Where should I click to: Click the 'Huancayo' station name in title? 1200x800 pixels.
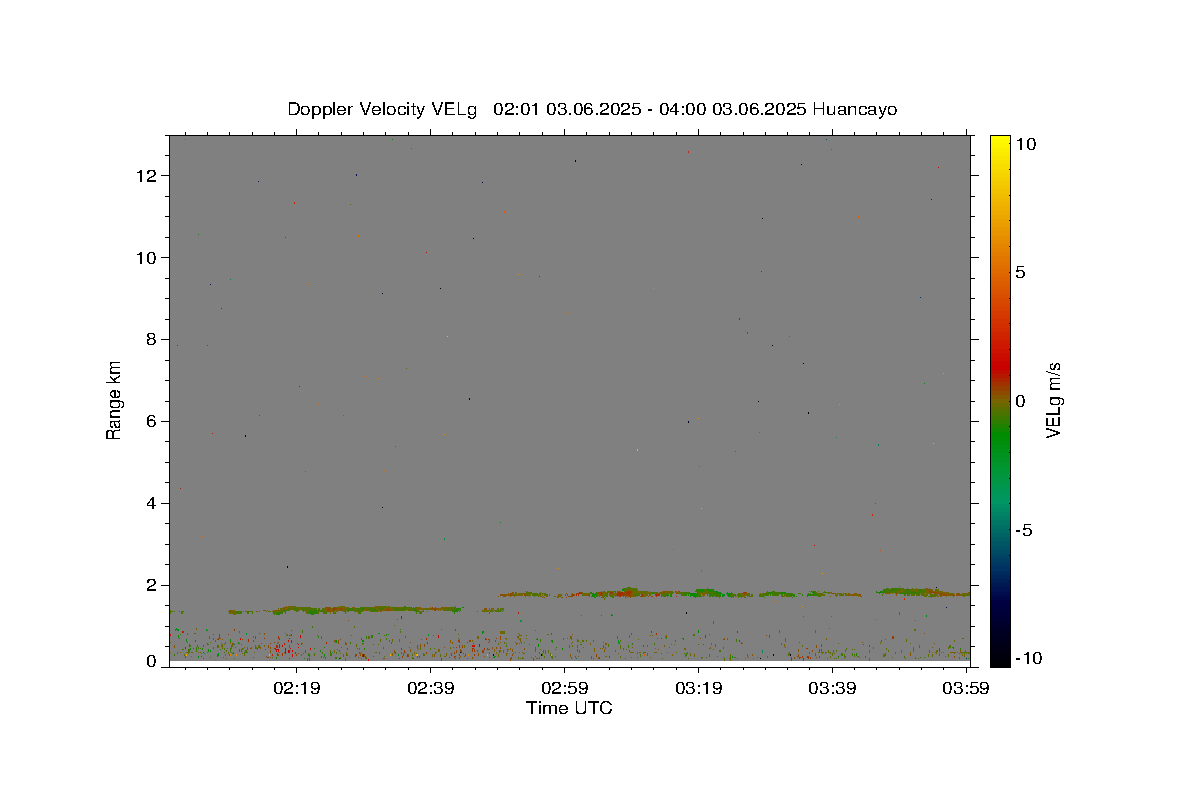(855, 109)
